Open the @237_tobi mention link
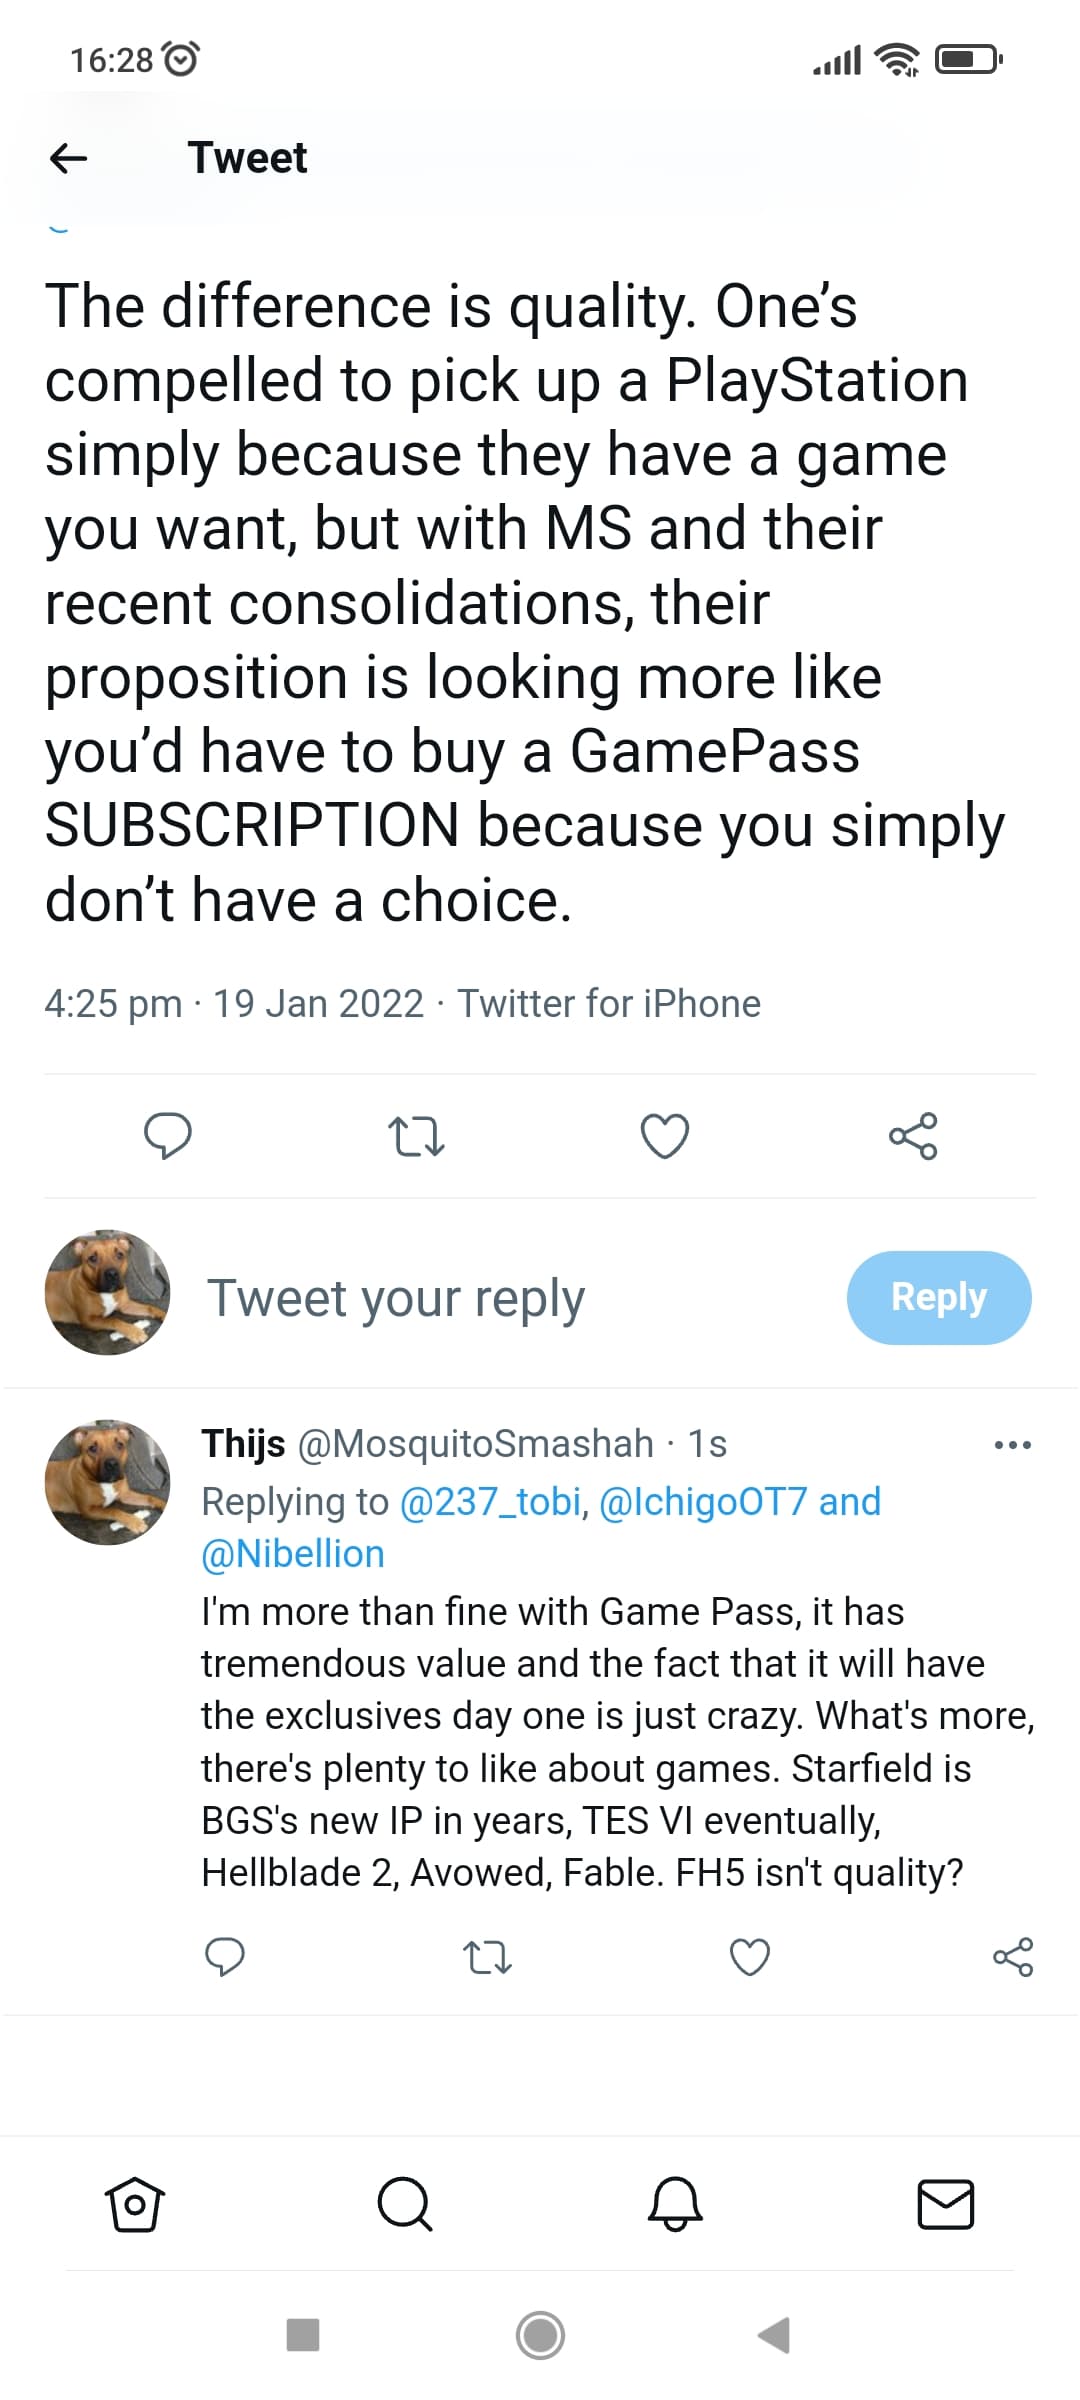Image resolution: width=1080 pixels, height=2400 pixels. point(490,1502)
